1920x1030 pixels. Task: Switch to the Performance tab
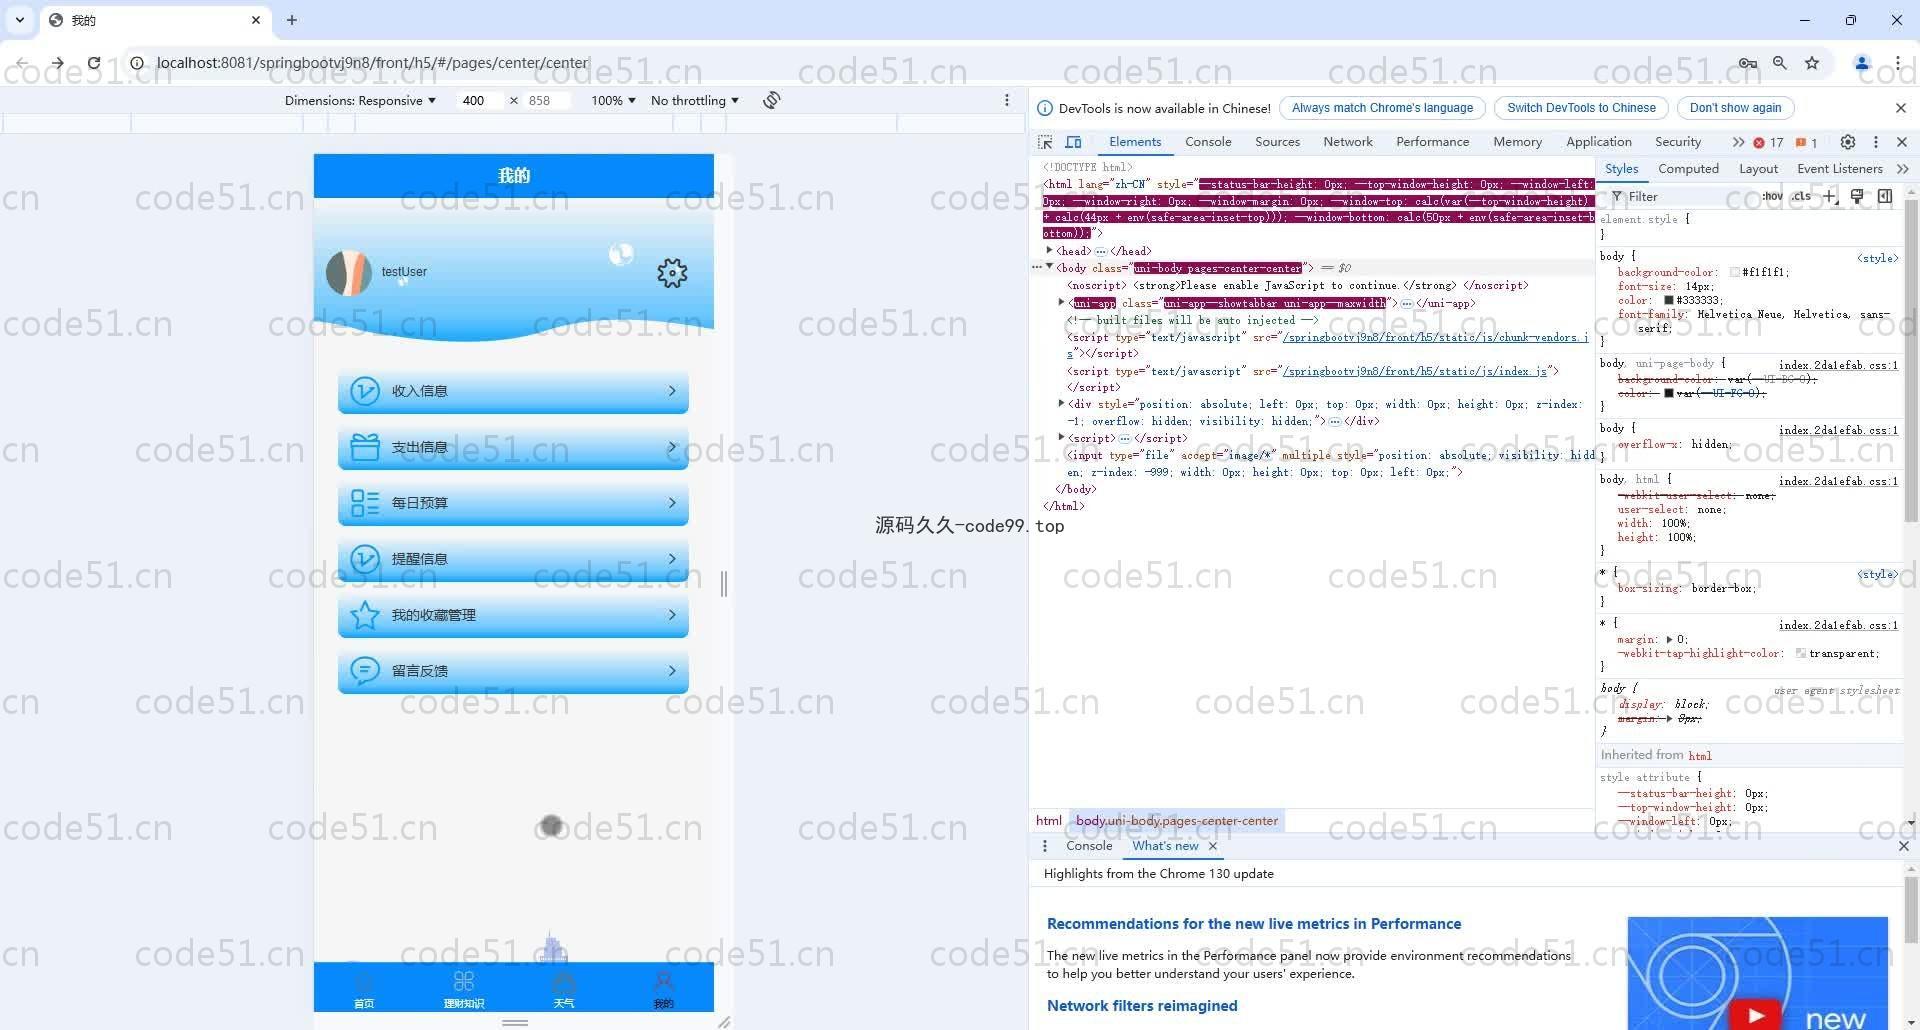pos(1433,142)
